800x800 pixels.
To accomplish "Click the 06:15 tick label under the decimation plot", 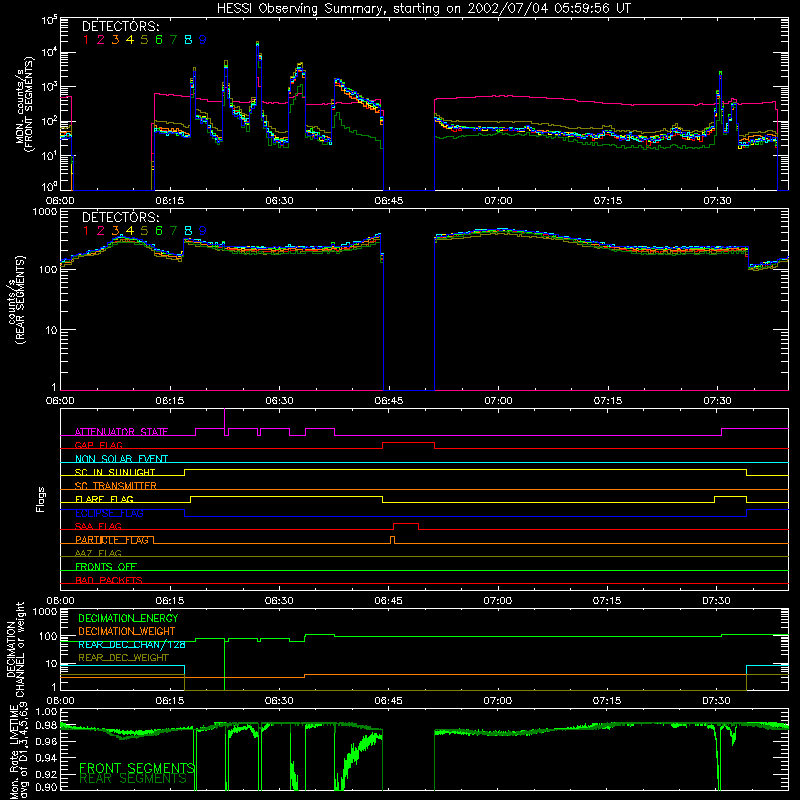I will 169,701.
